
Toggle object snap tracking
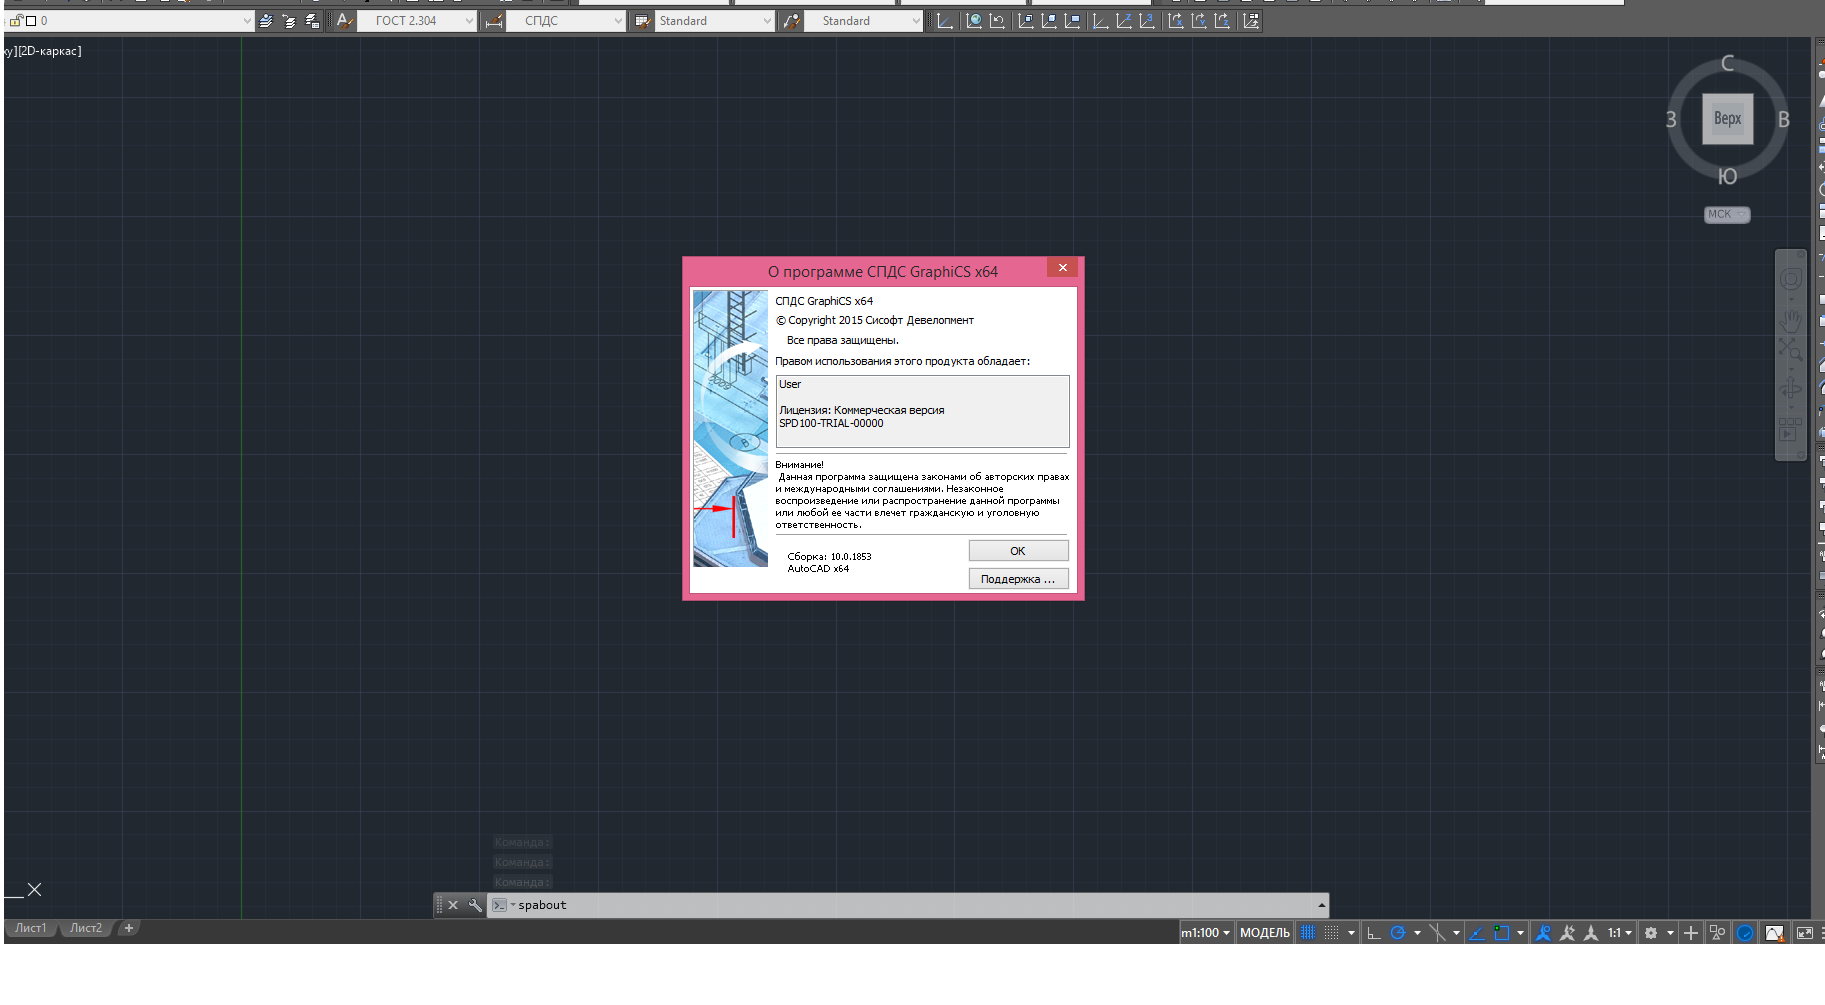(1477, 933)
